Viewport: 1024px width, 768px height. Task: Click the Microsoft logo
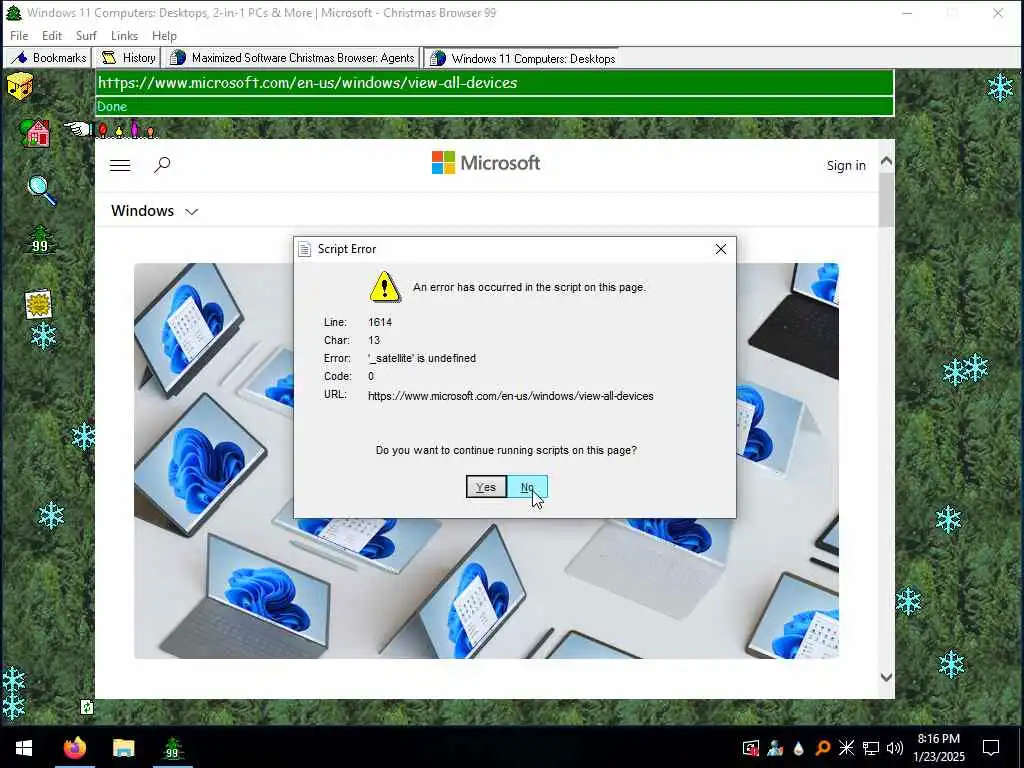(x=486, y=163)
